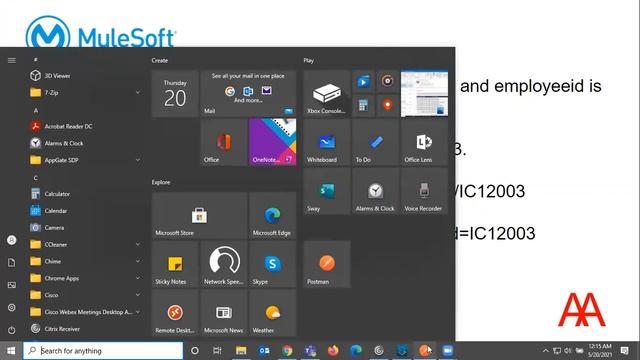The height and width of the screenshot is (360, 640).
Task: Show hidden system tray icons
Action: (545, 351)
